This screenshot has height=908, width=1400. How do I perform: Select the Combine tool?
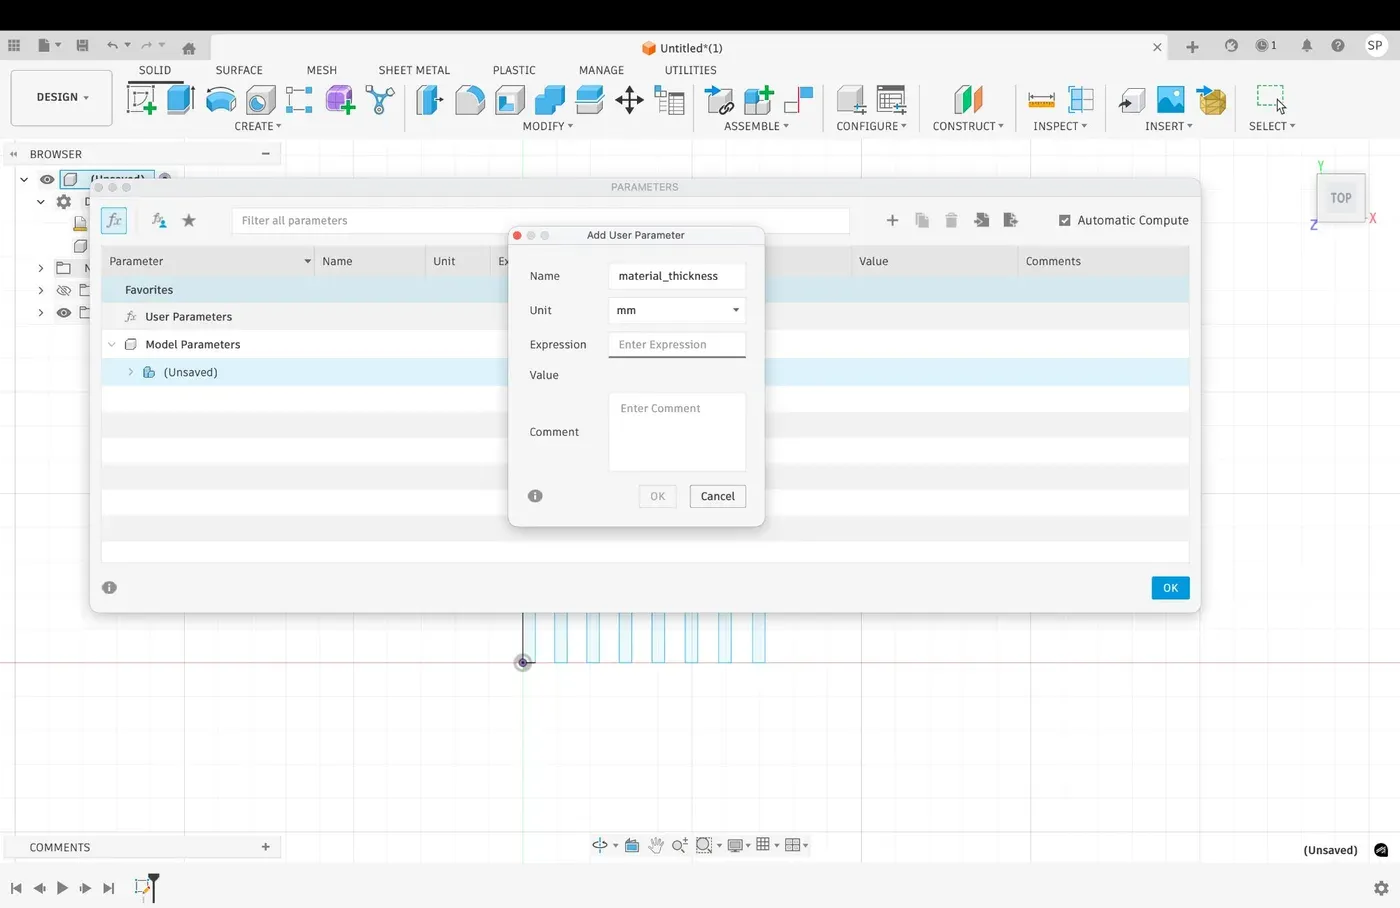click(x=549, y=99)
